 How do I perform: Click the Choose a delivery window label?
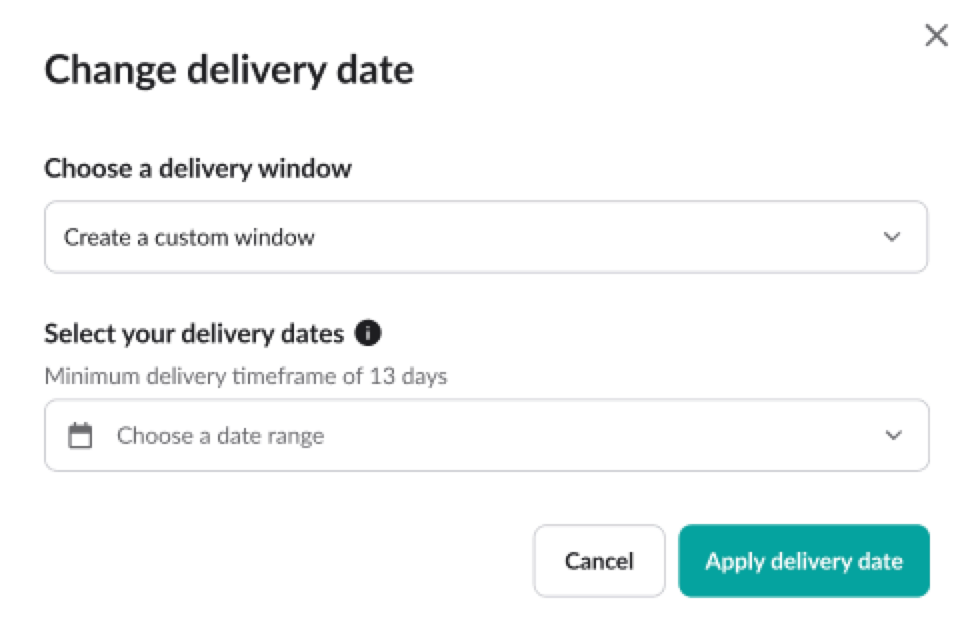(197, 168)
